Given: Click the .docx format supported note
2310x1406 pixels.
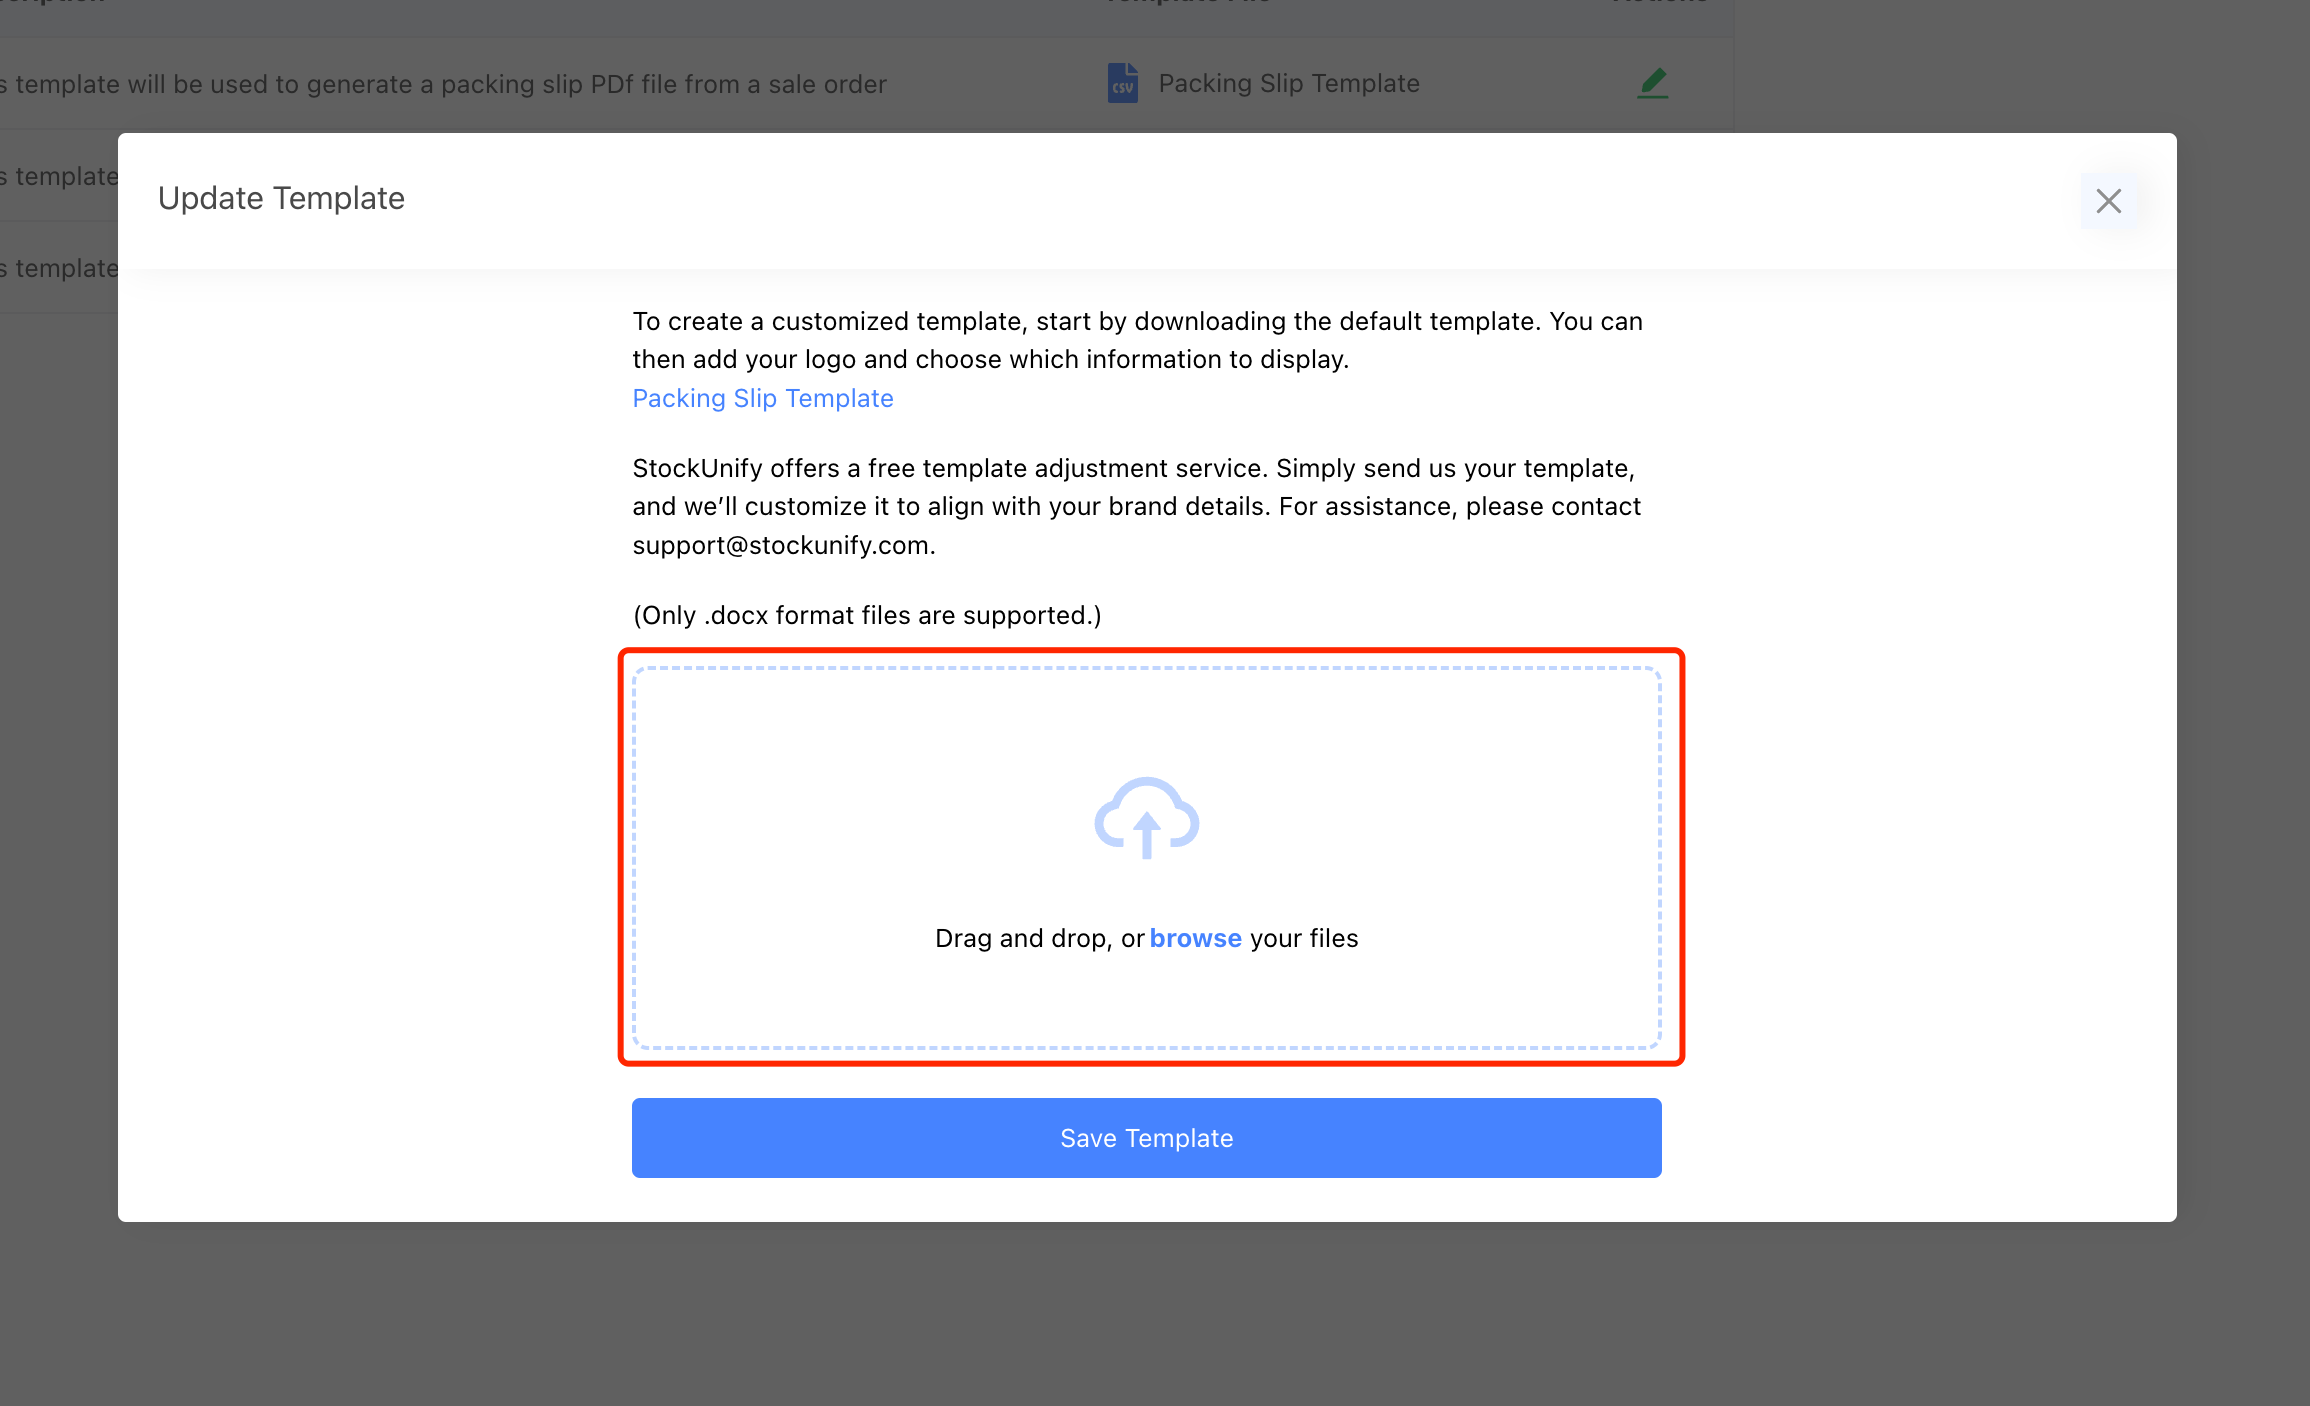Looking at the screenshot, I should pyautogui.click(x=866, y=615).
